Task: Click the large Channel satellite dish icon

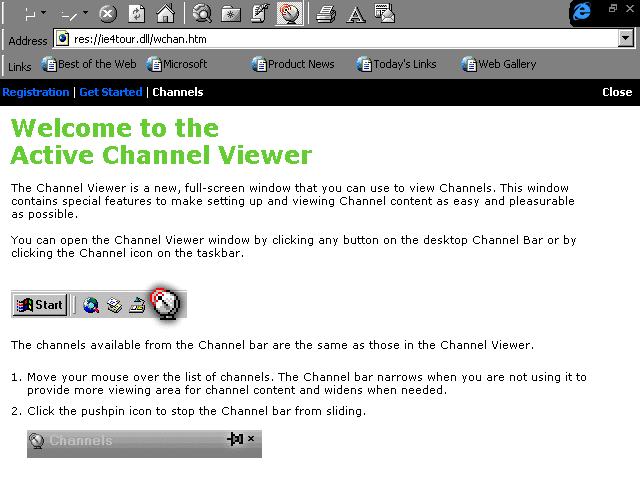Action: (x=165, y=304)
